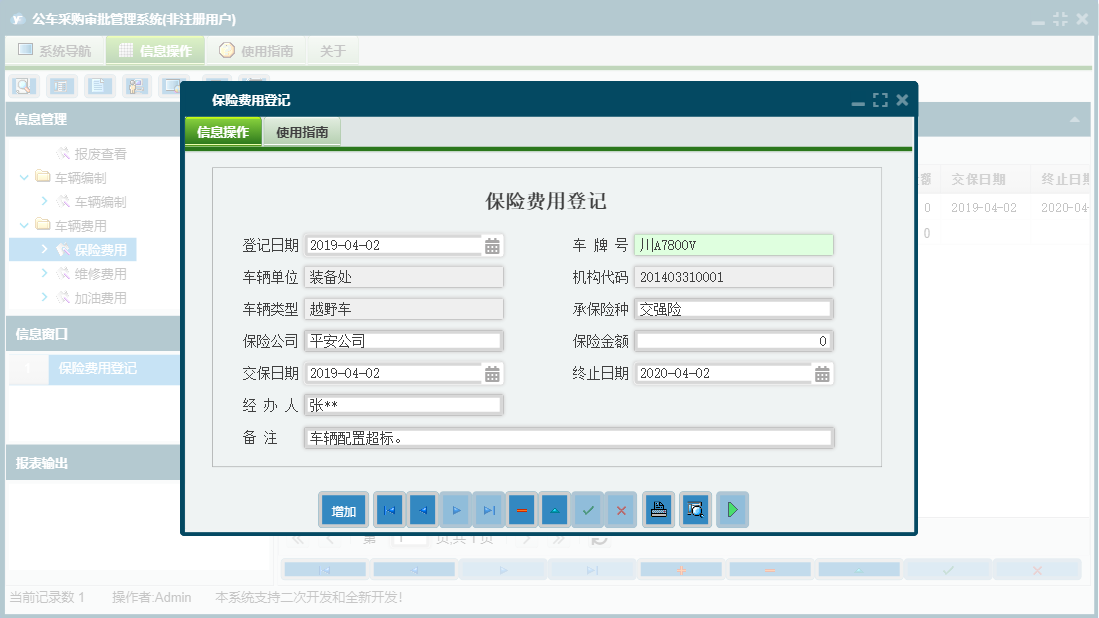Select 保险费用登记 under 信息窗口
This screenshot has height=618, width=1099.
click(x=97, y=369)
